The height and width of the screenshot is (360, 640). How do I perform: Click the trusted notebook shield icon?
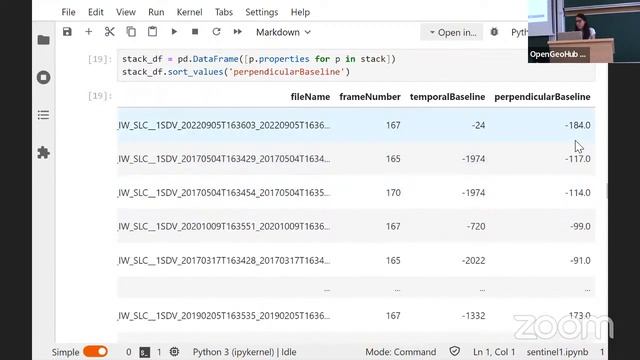[x=455, y=351]
